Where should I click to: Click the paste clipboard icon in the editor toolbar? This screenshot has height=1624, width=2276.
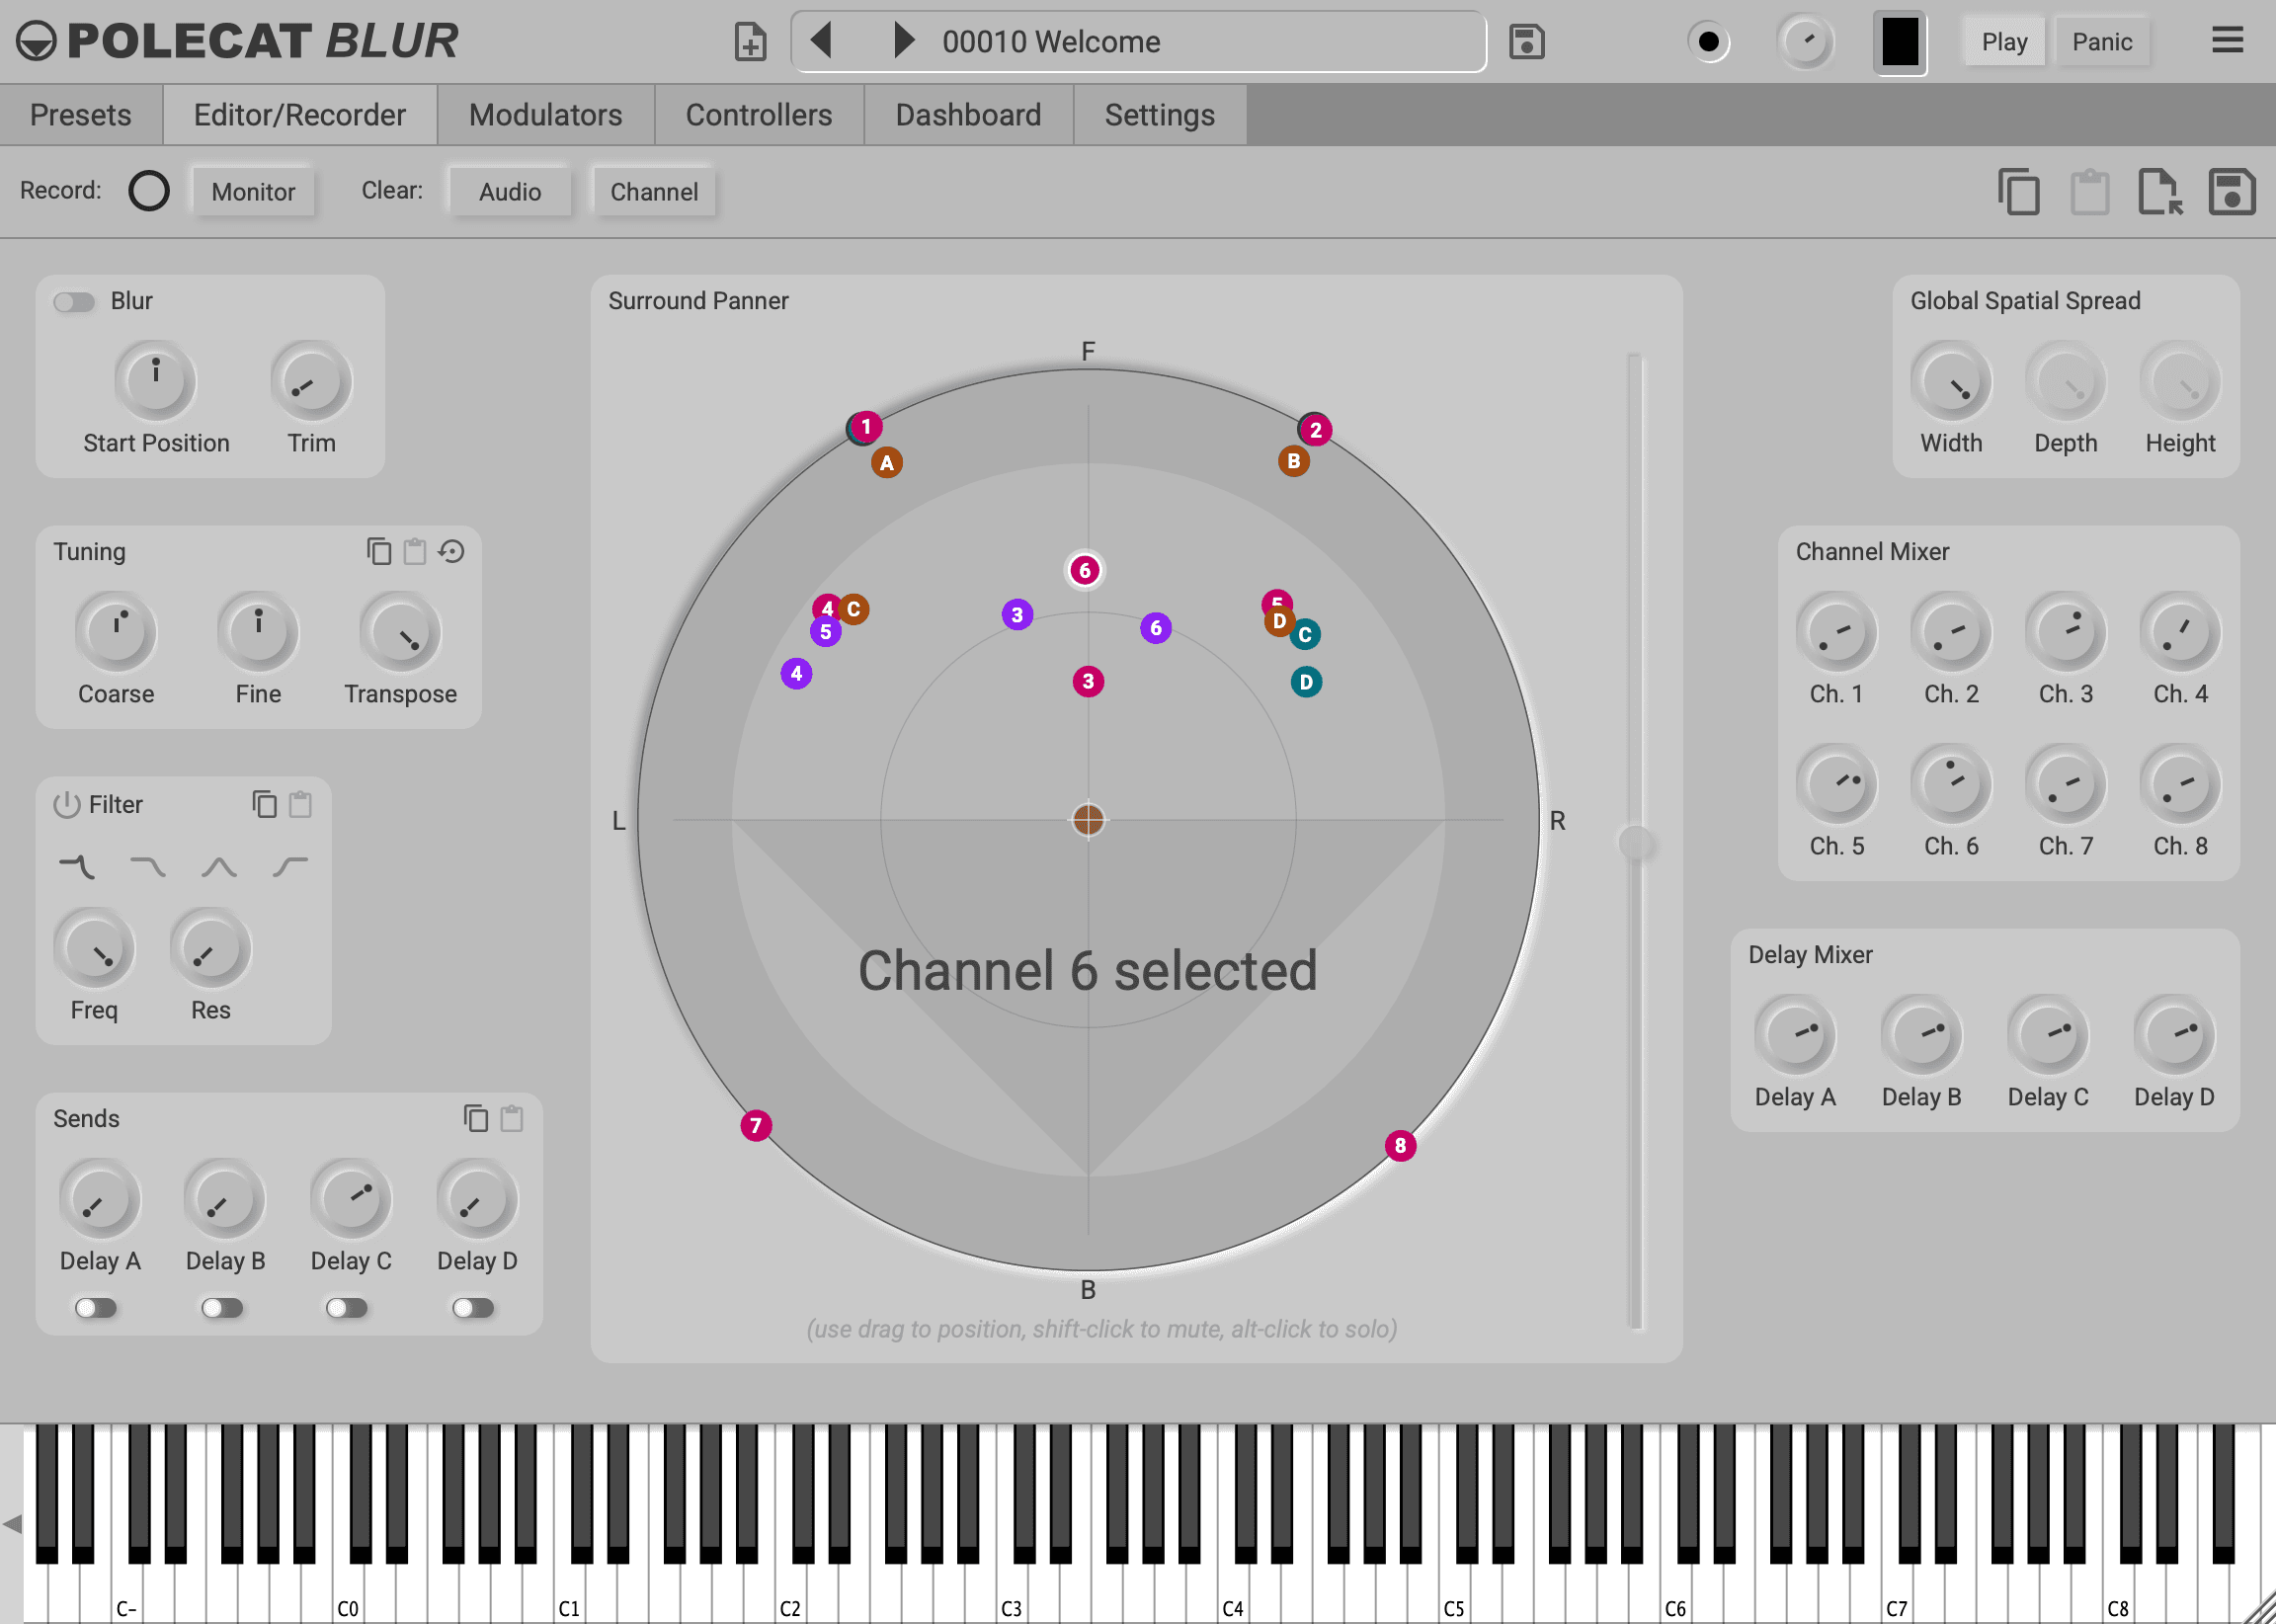click(x=2090, y=192)
